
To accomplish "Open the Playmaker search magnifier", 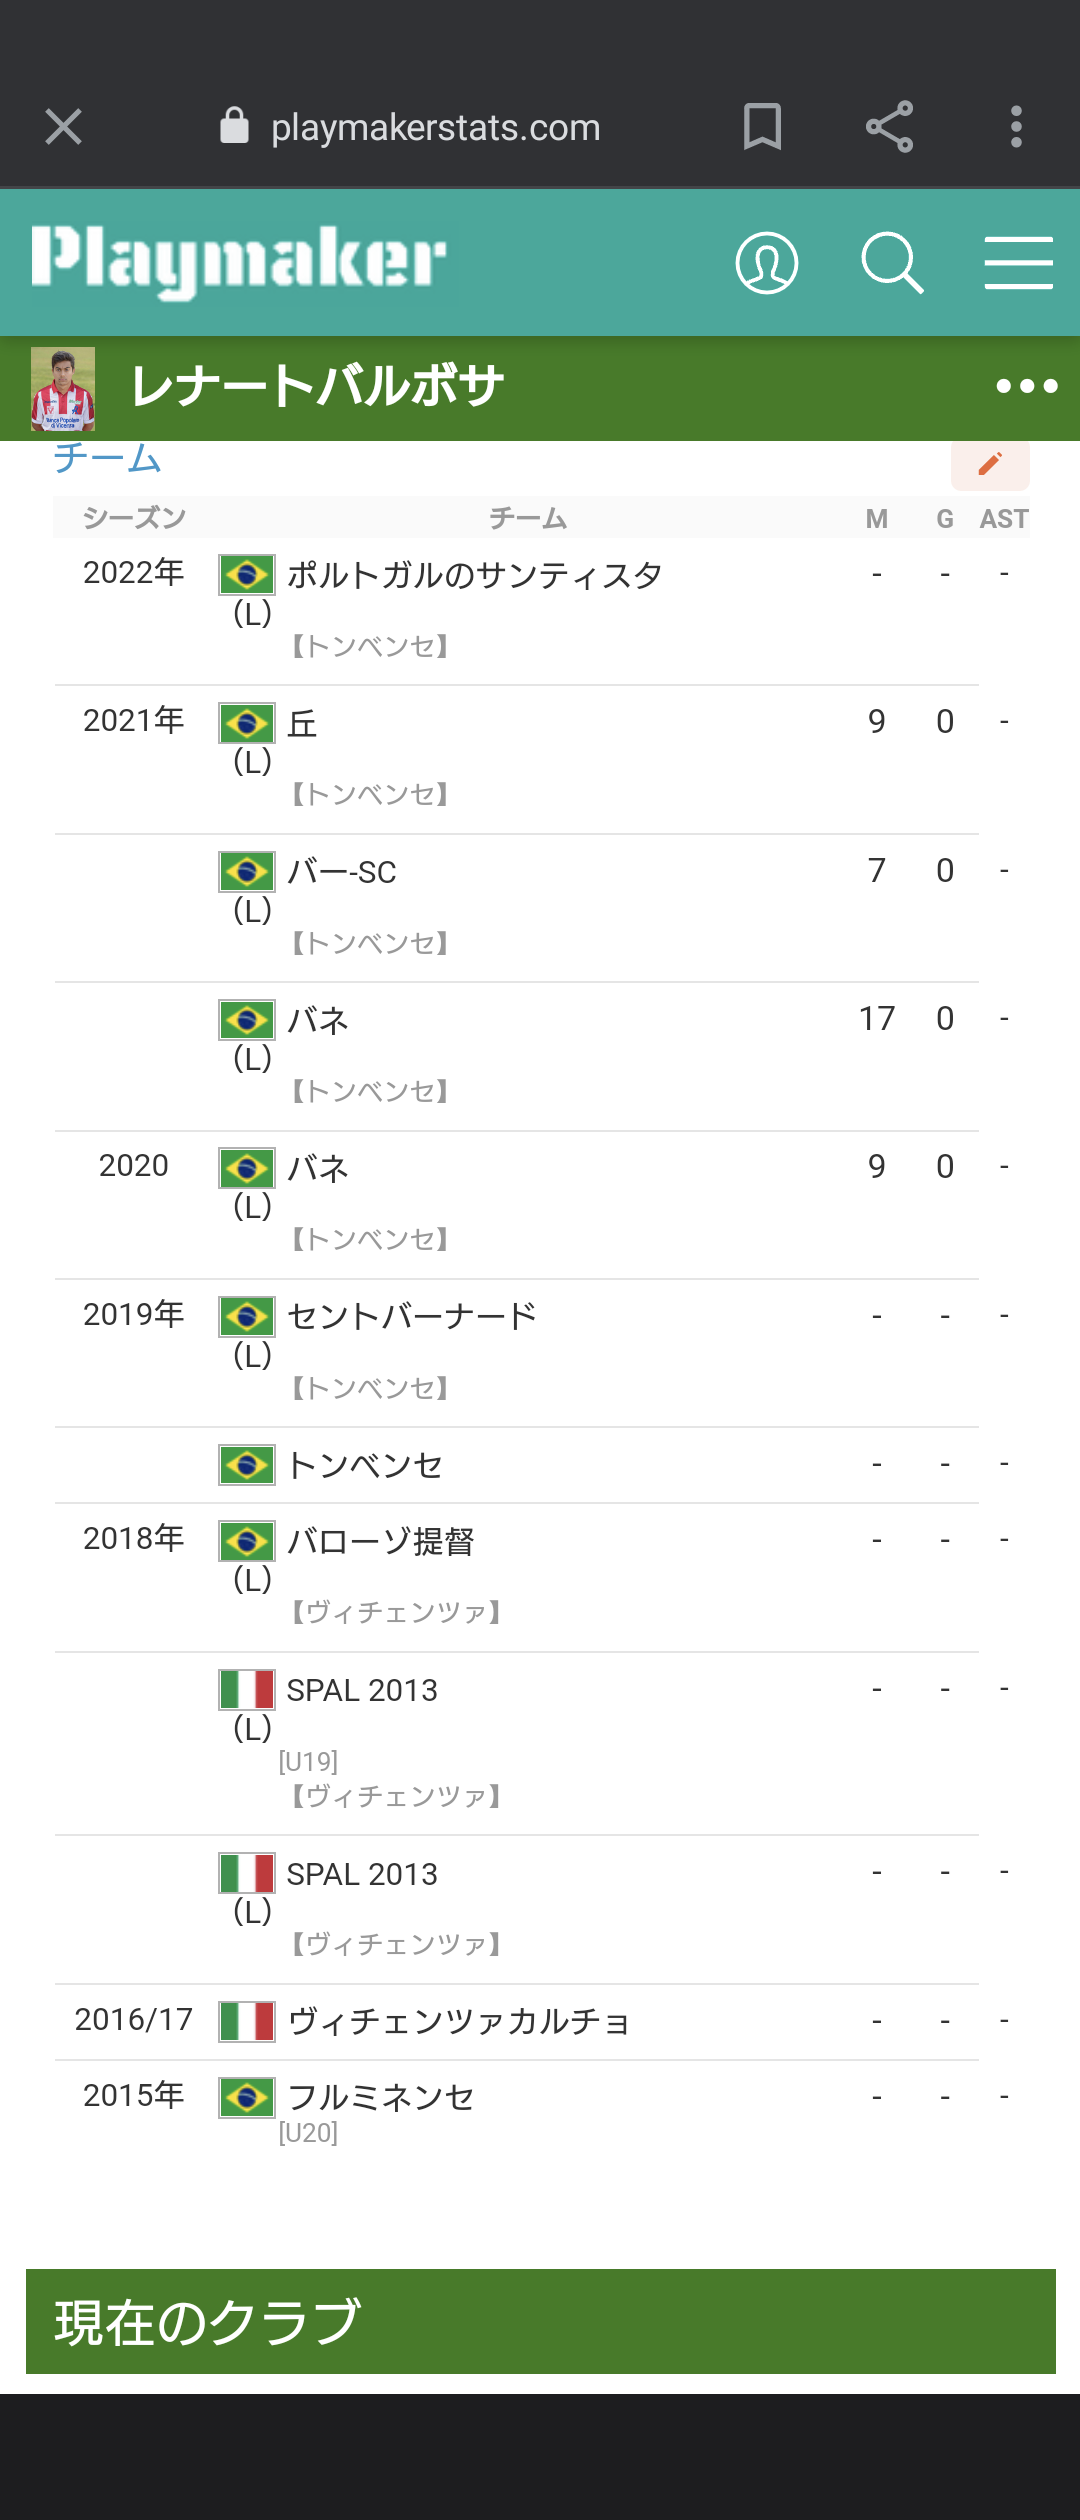I will pyautogui.click(x=892, y=263).
